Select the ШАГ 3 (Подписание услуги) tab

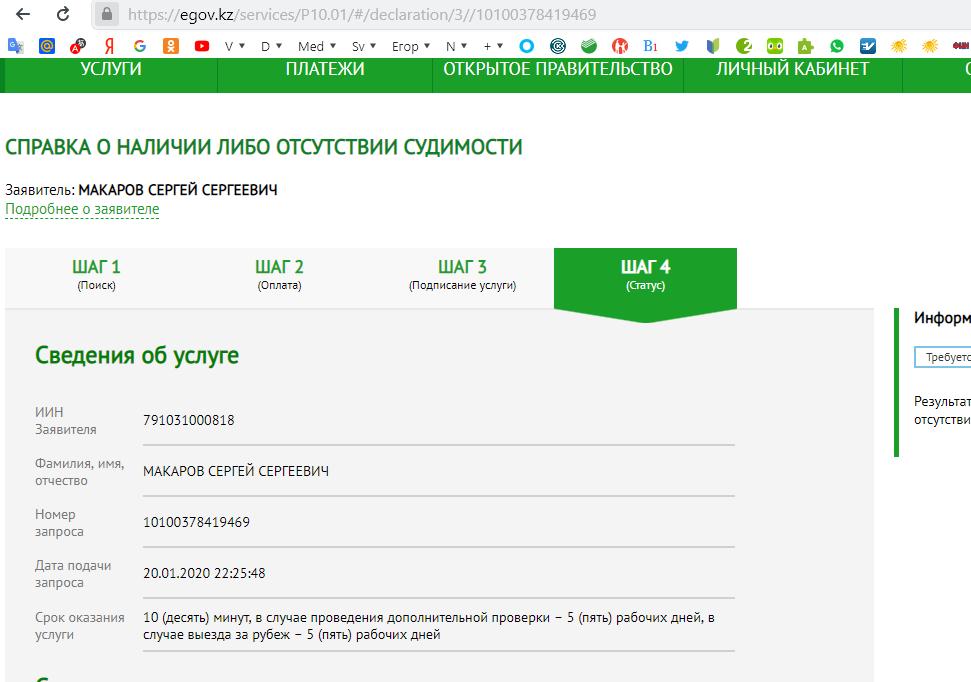click(462, 275)
